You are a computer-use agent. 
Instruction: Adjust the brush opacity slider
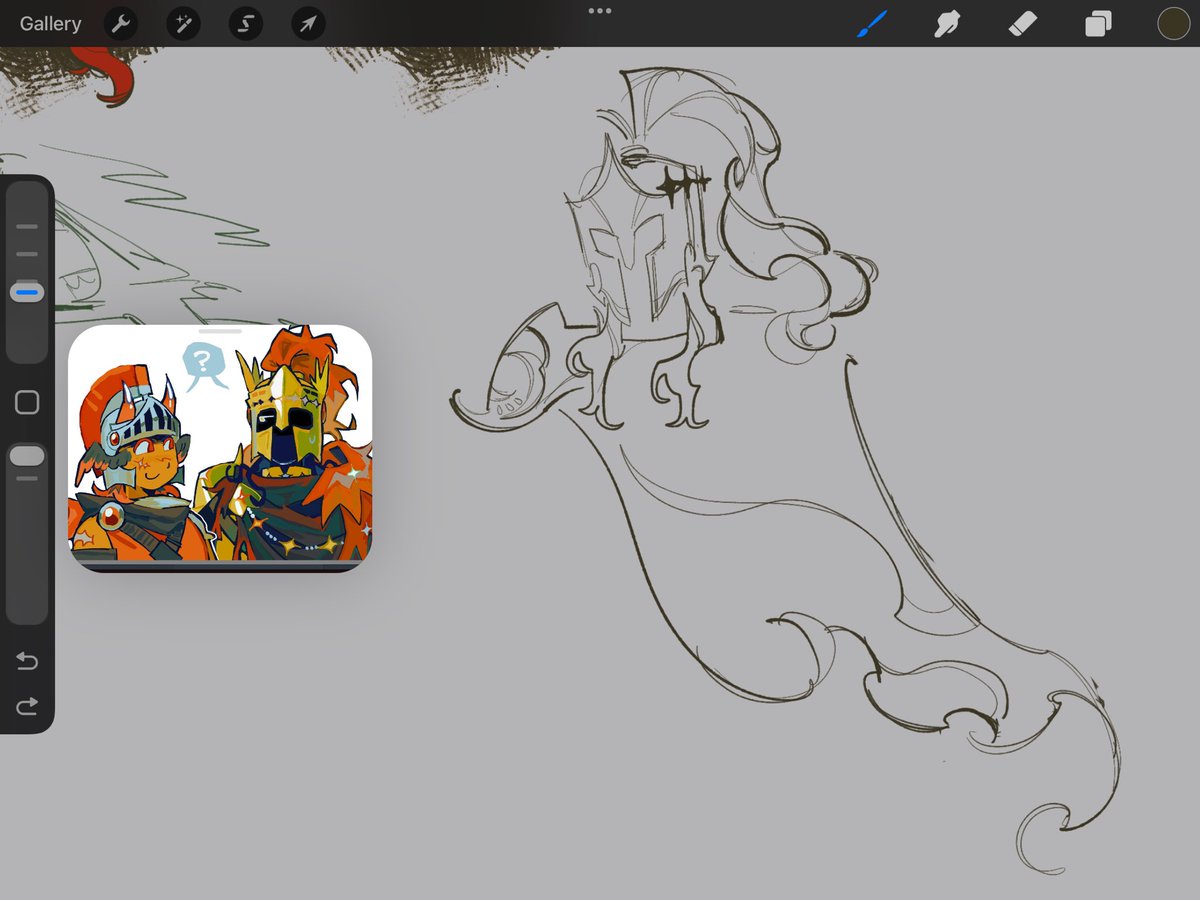[27, 455]
